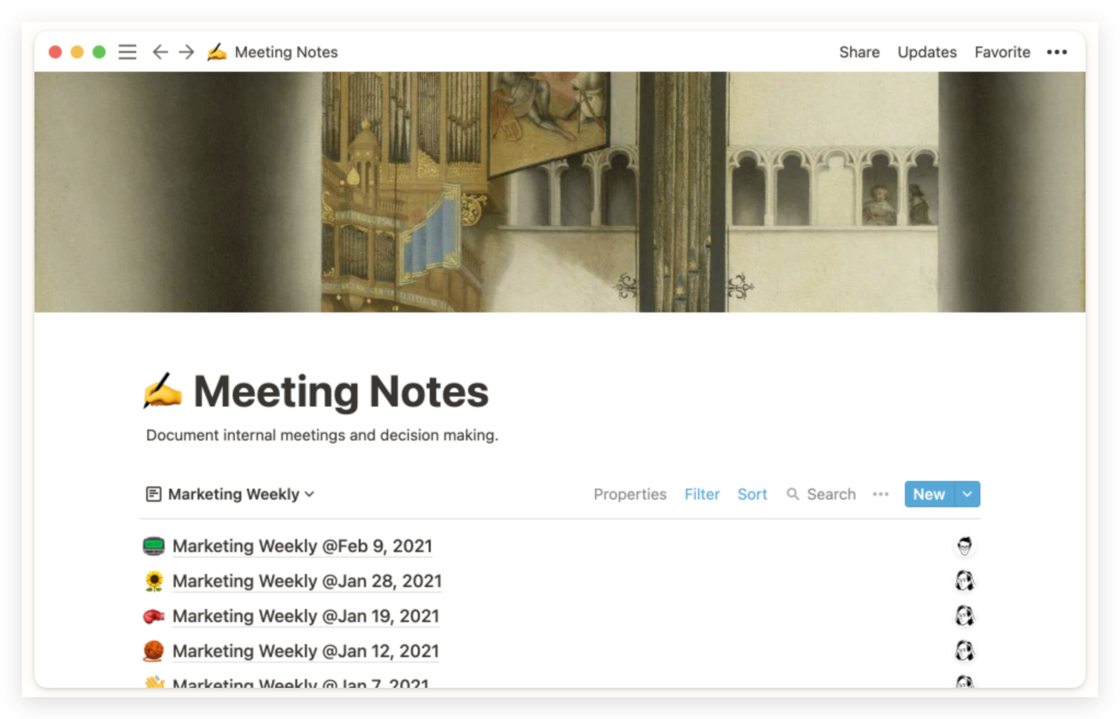Open Marketing Weekly @Jan 19, 2021
1120x719 pixels.
306,616
